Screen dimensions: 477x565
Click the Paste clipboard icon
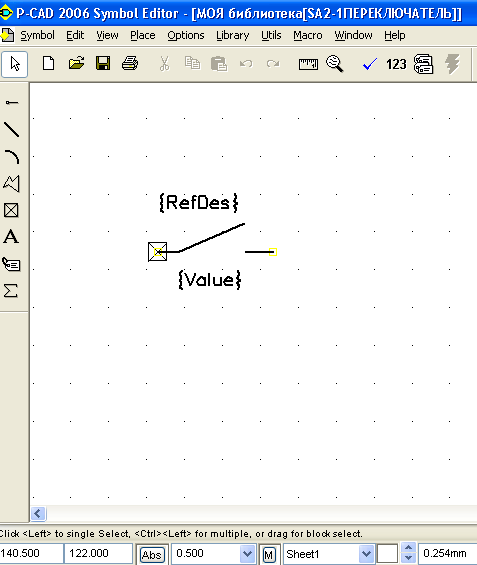tap(219, 64)
